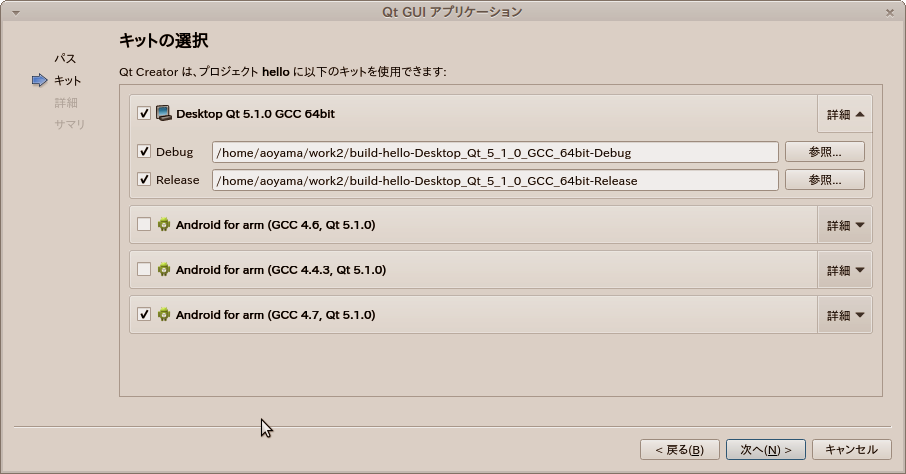The height and width of the screenshot is (474, 906).
Task: Click Android icon beside GCC 4.6 kit
Action: (x=164, y=224)
